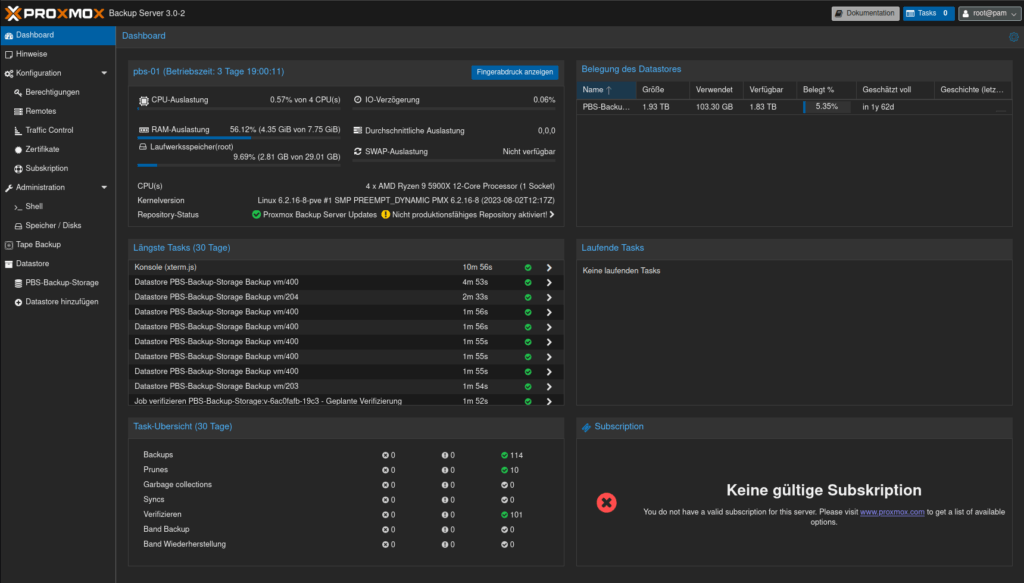
Task: Open PBS-Backup-Storage datastore
Action: point(62,283)
